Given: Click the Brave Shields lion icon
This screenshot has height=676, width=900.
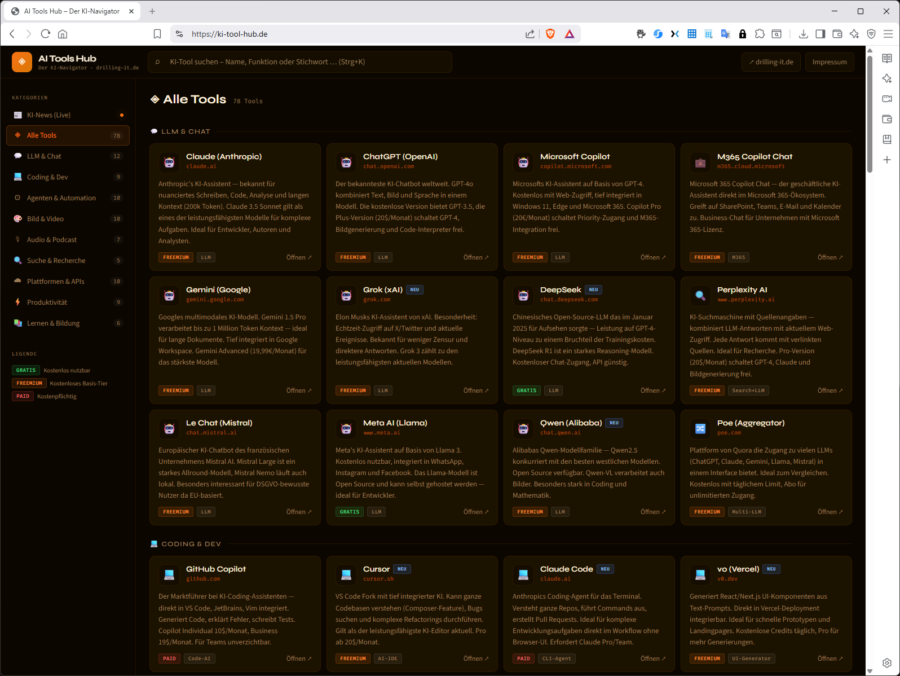Looking at the screenshot, I should pos(549,33).
